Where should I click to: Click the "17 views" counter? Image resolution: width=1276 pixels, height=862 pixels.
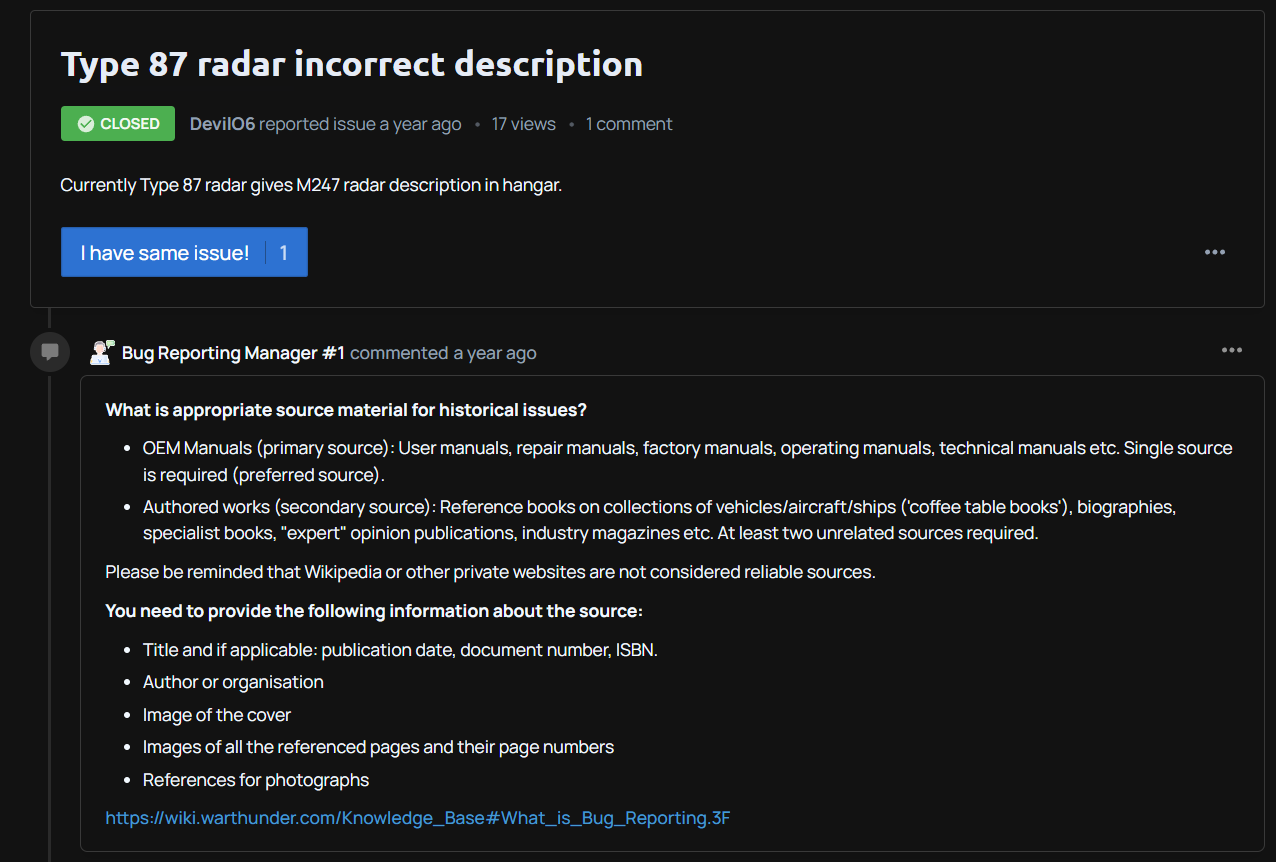pyautogui.click(x=523, y=124)
